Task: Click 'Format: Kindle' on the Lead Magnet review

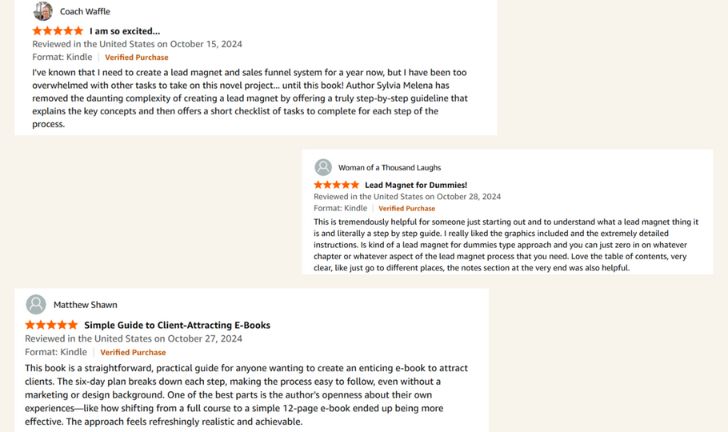Action: click(x=340, y=208)
